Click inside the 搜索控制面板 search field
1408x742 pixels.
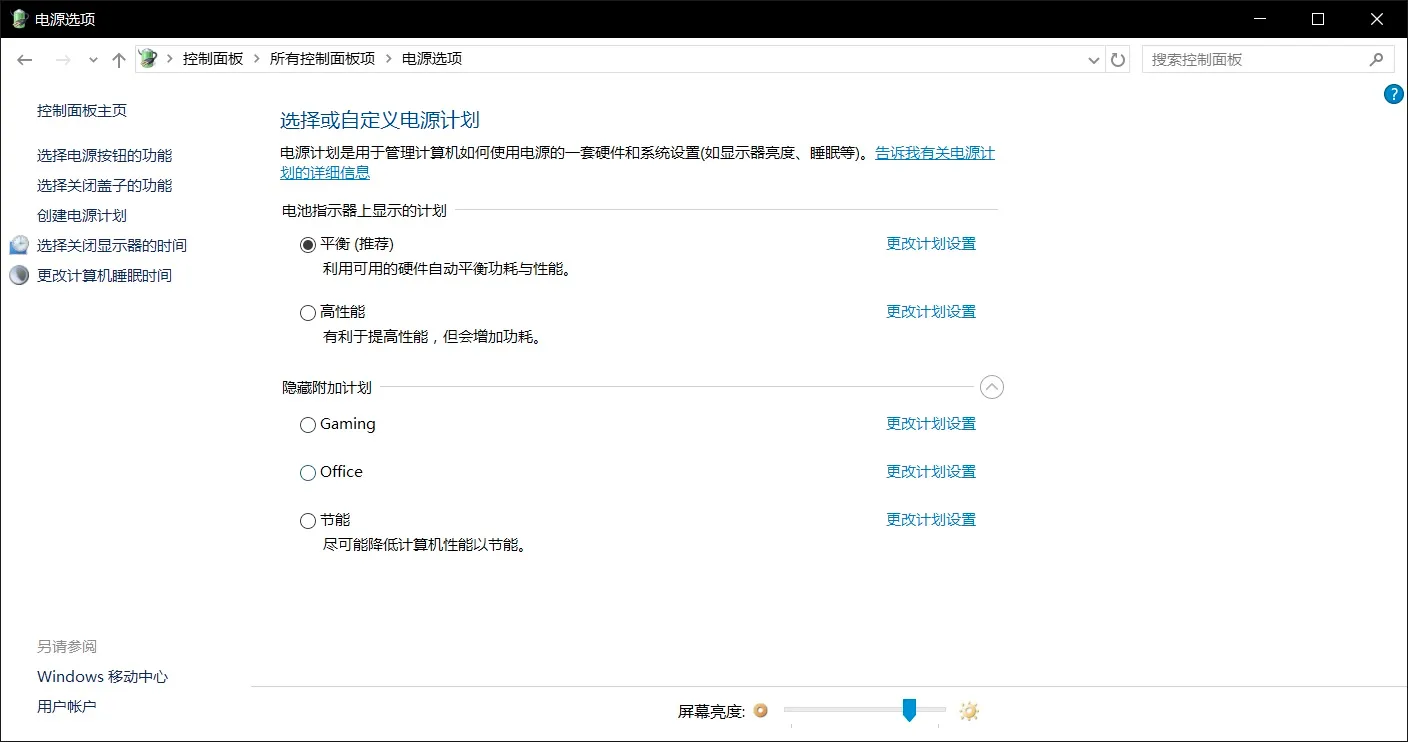(1250, 59)
